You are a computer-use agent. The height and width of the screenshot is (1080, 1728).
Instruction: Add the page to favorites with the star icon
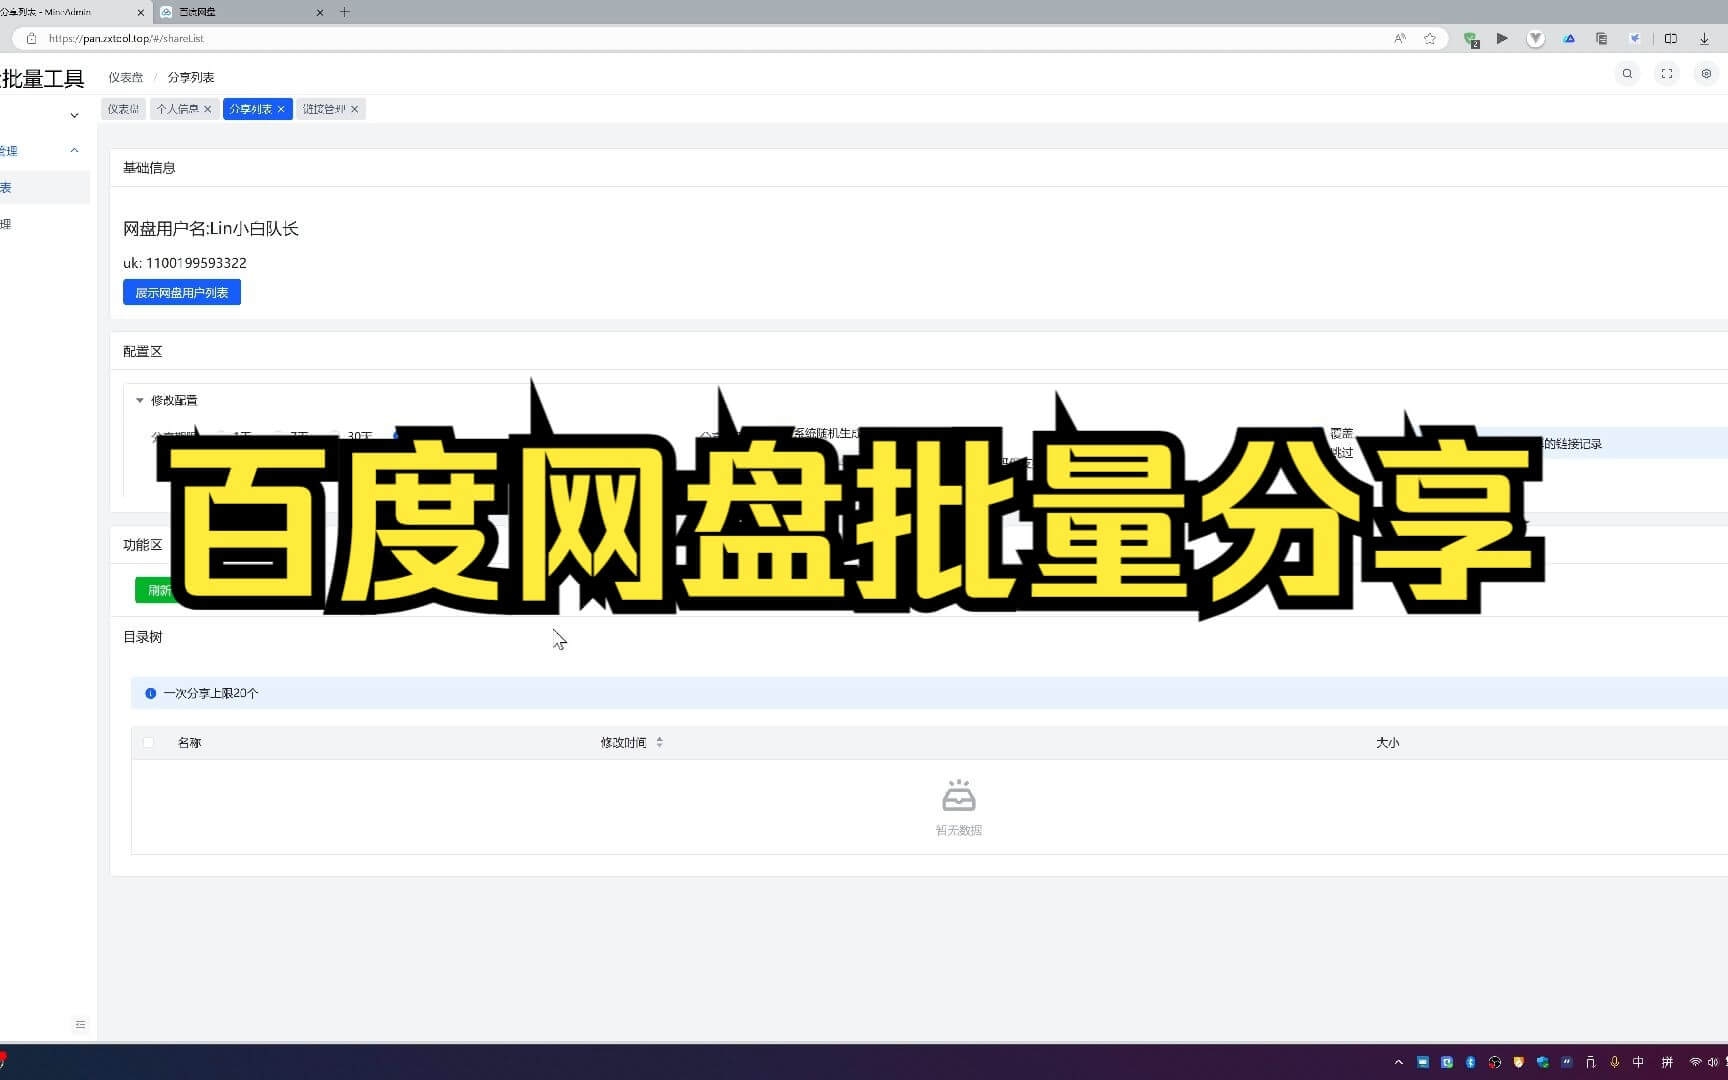click(1430, 39)
